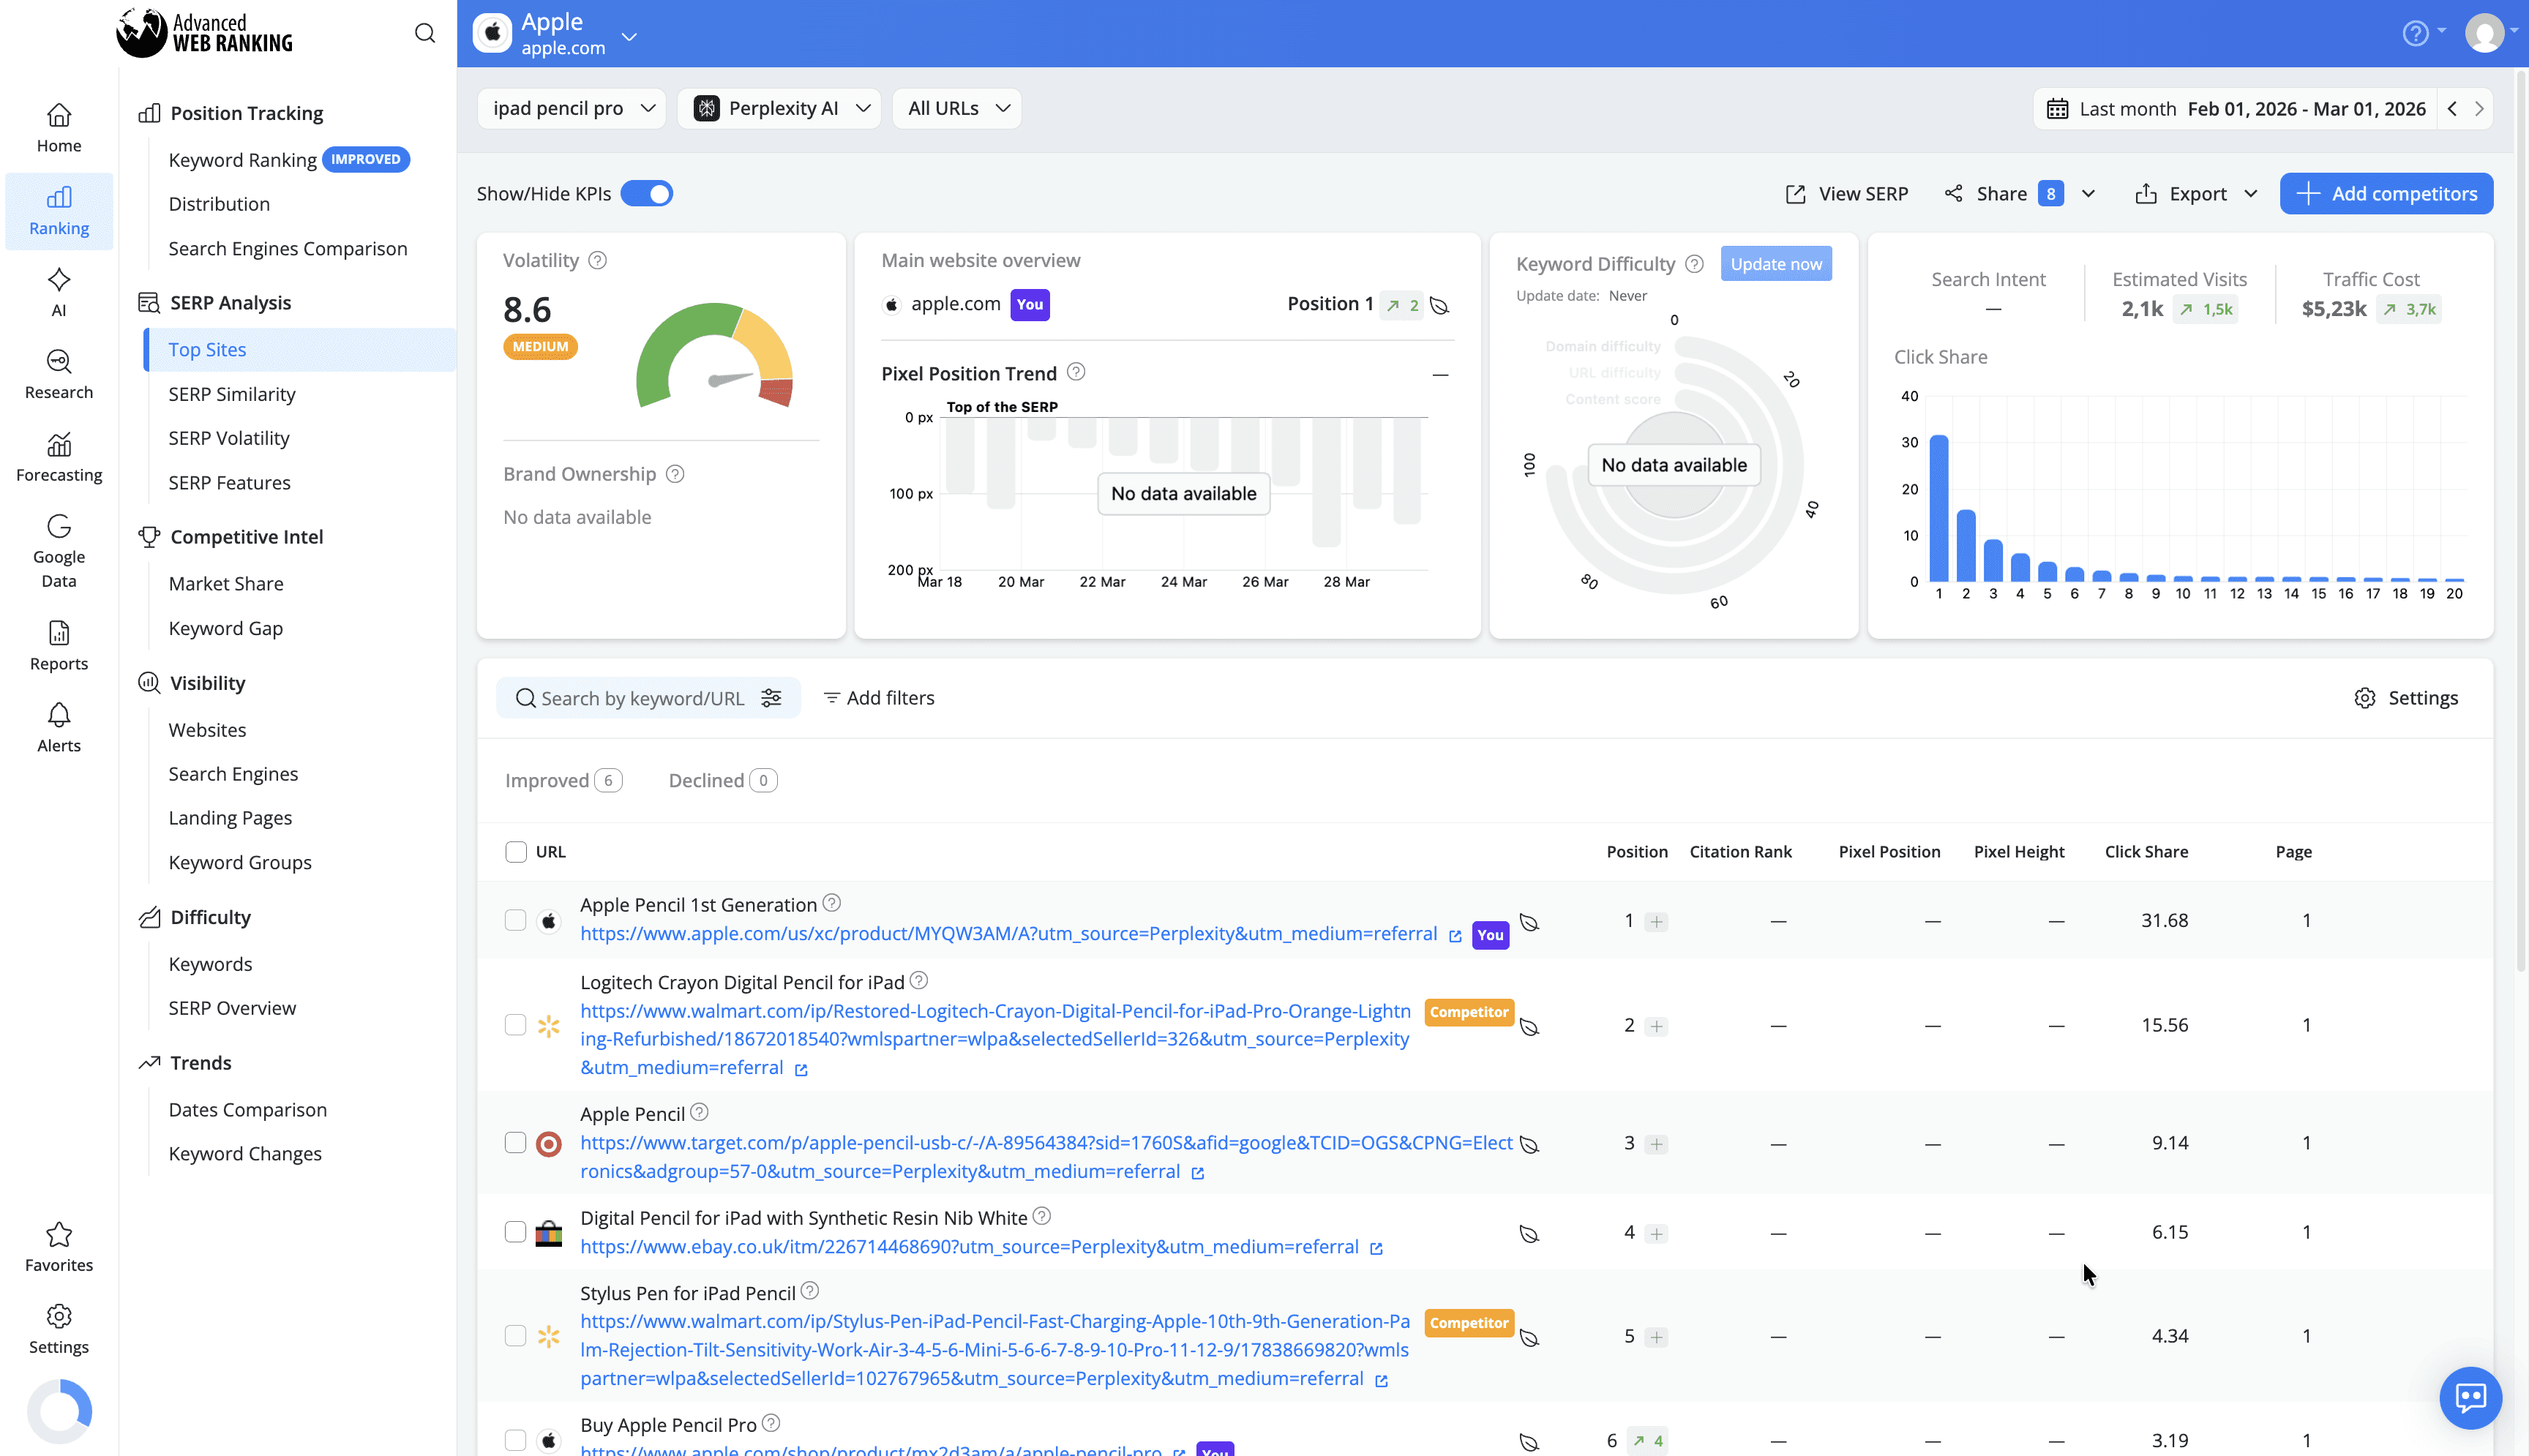Open SERP Volatility under SERP Analysis

coord(228,437)
